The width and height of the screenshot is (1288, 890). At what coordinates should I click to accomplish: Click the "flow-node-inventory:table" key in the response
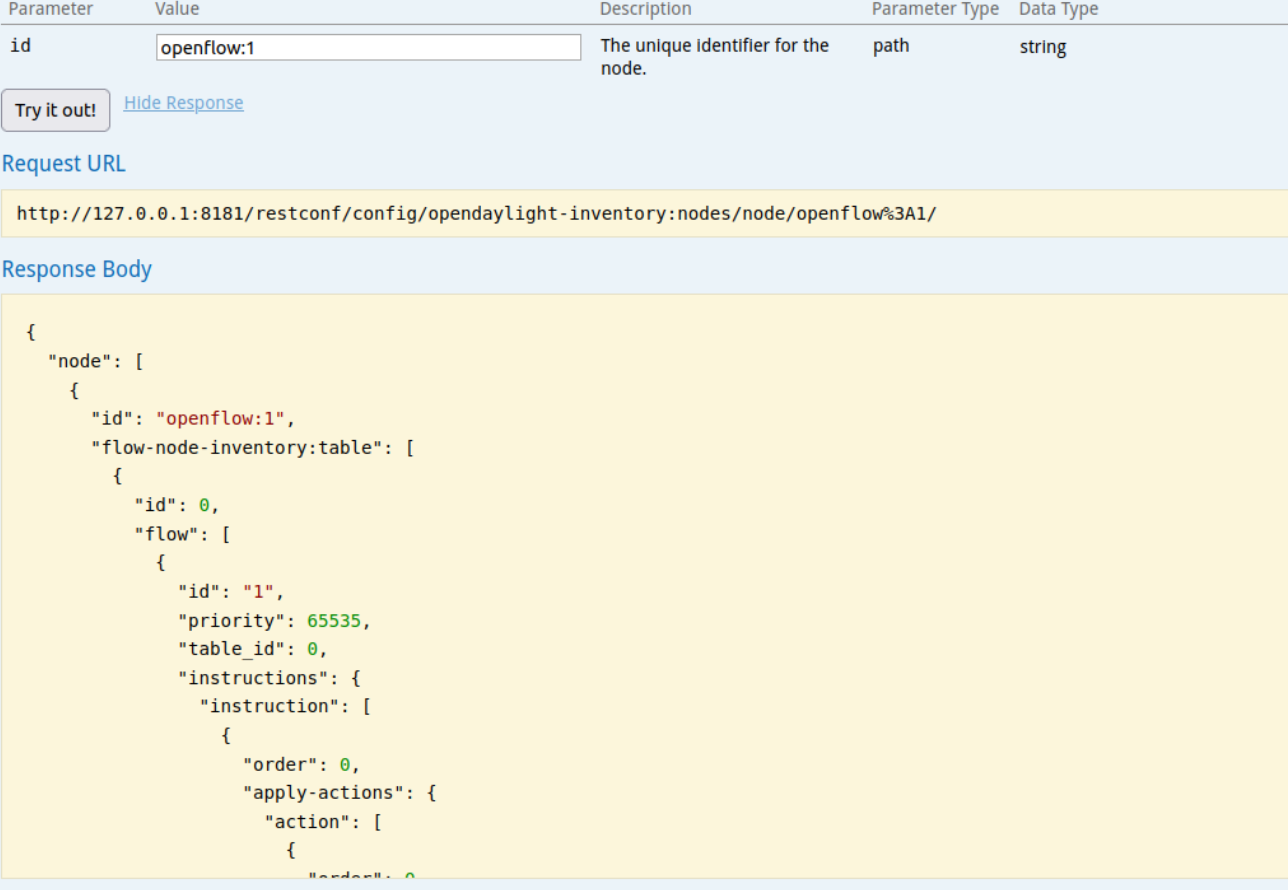[x=240, y=448]
